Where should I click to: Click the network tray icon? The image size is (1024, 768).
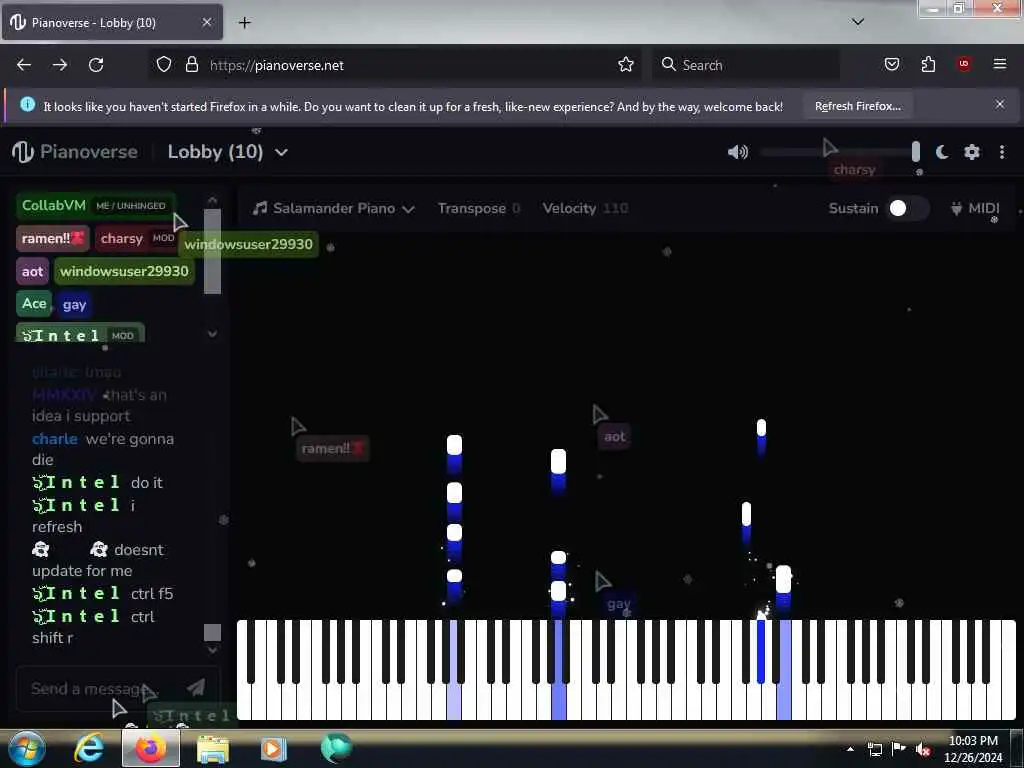coord(874,750)
